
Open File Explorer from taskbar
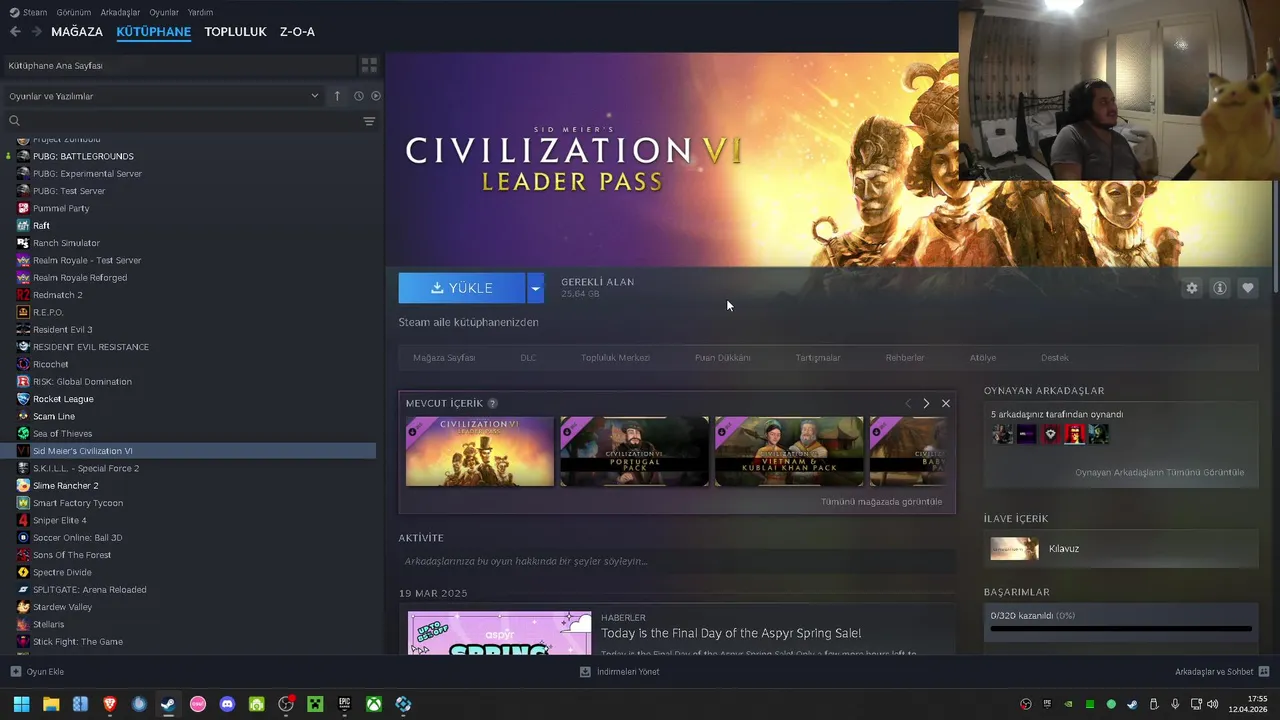(51, 704)
